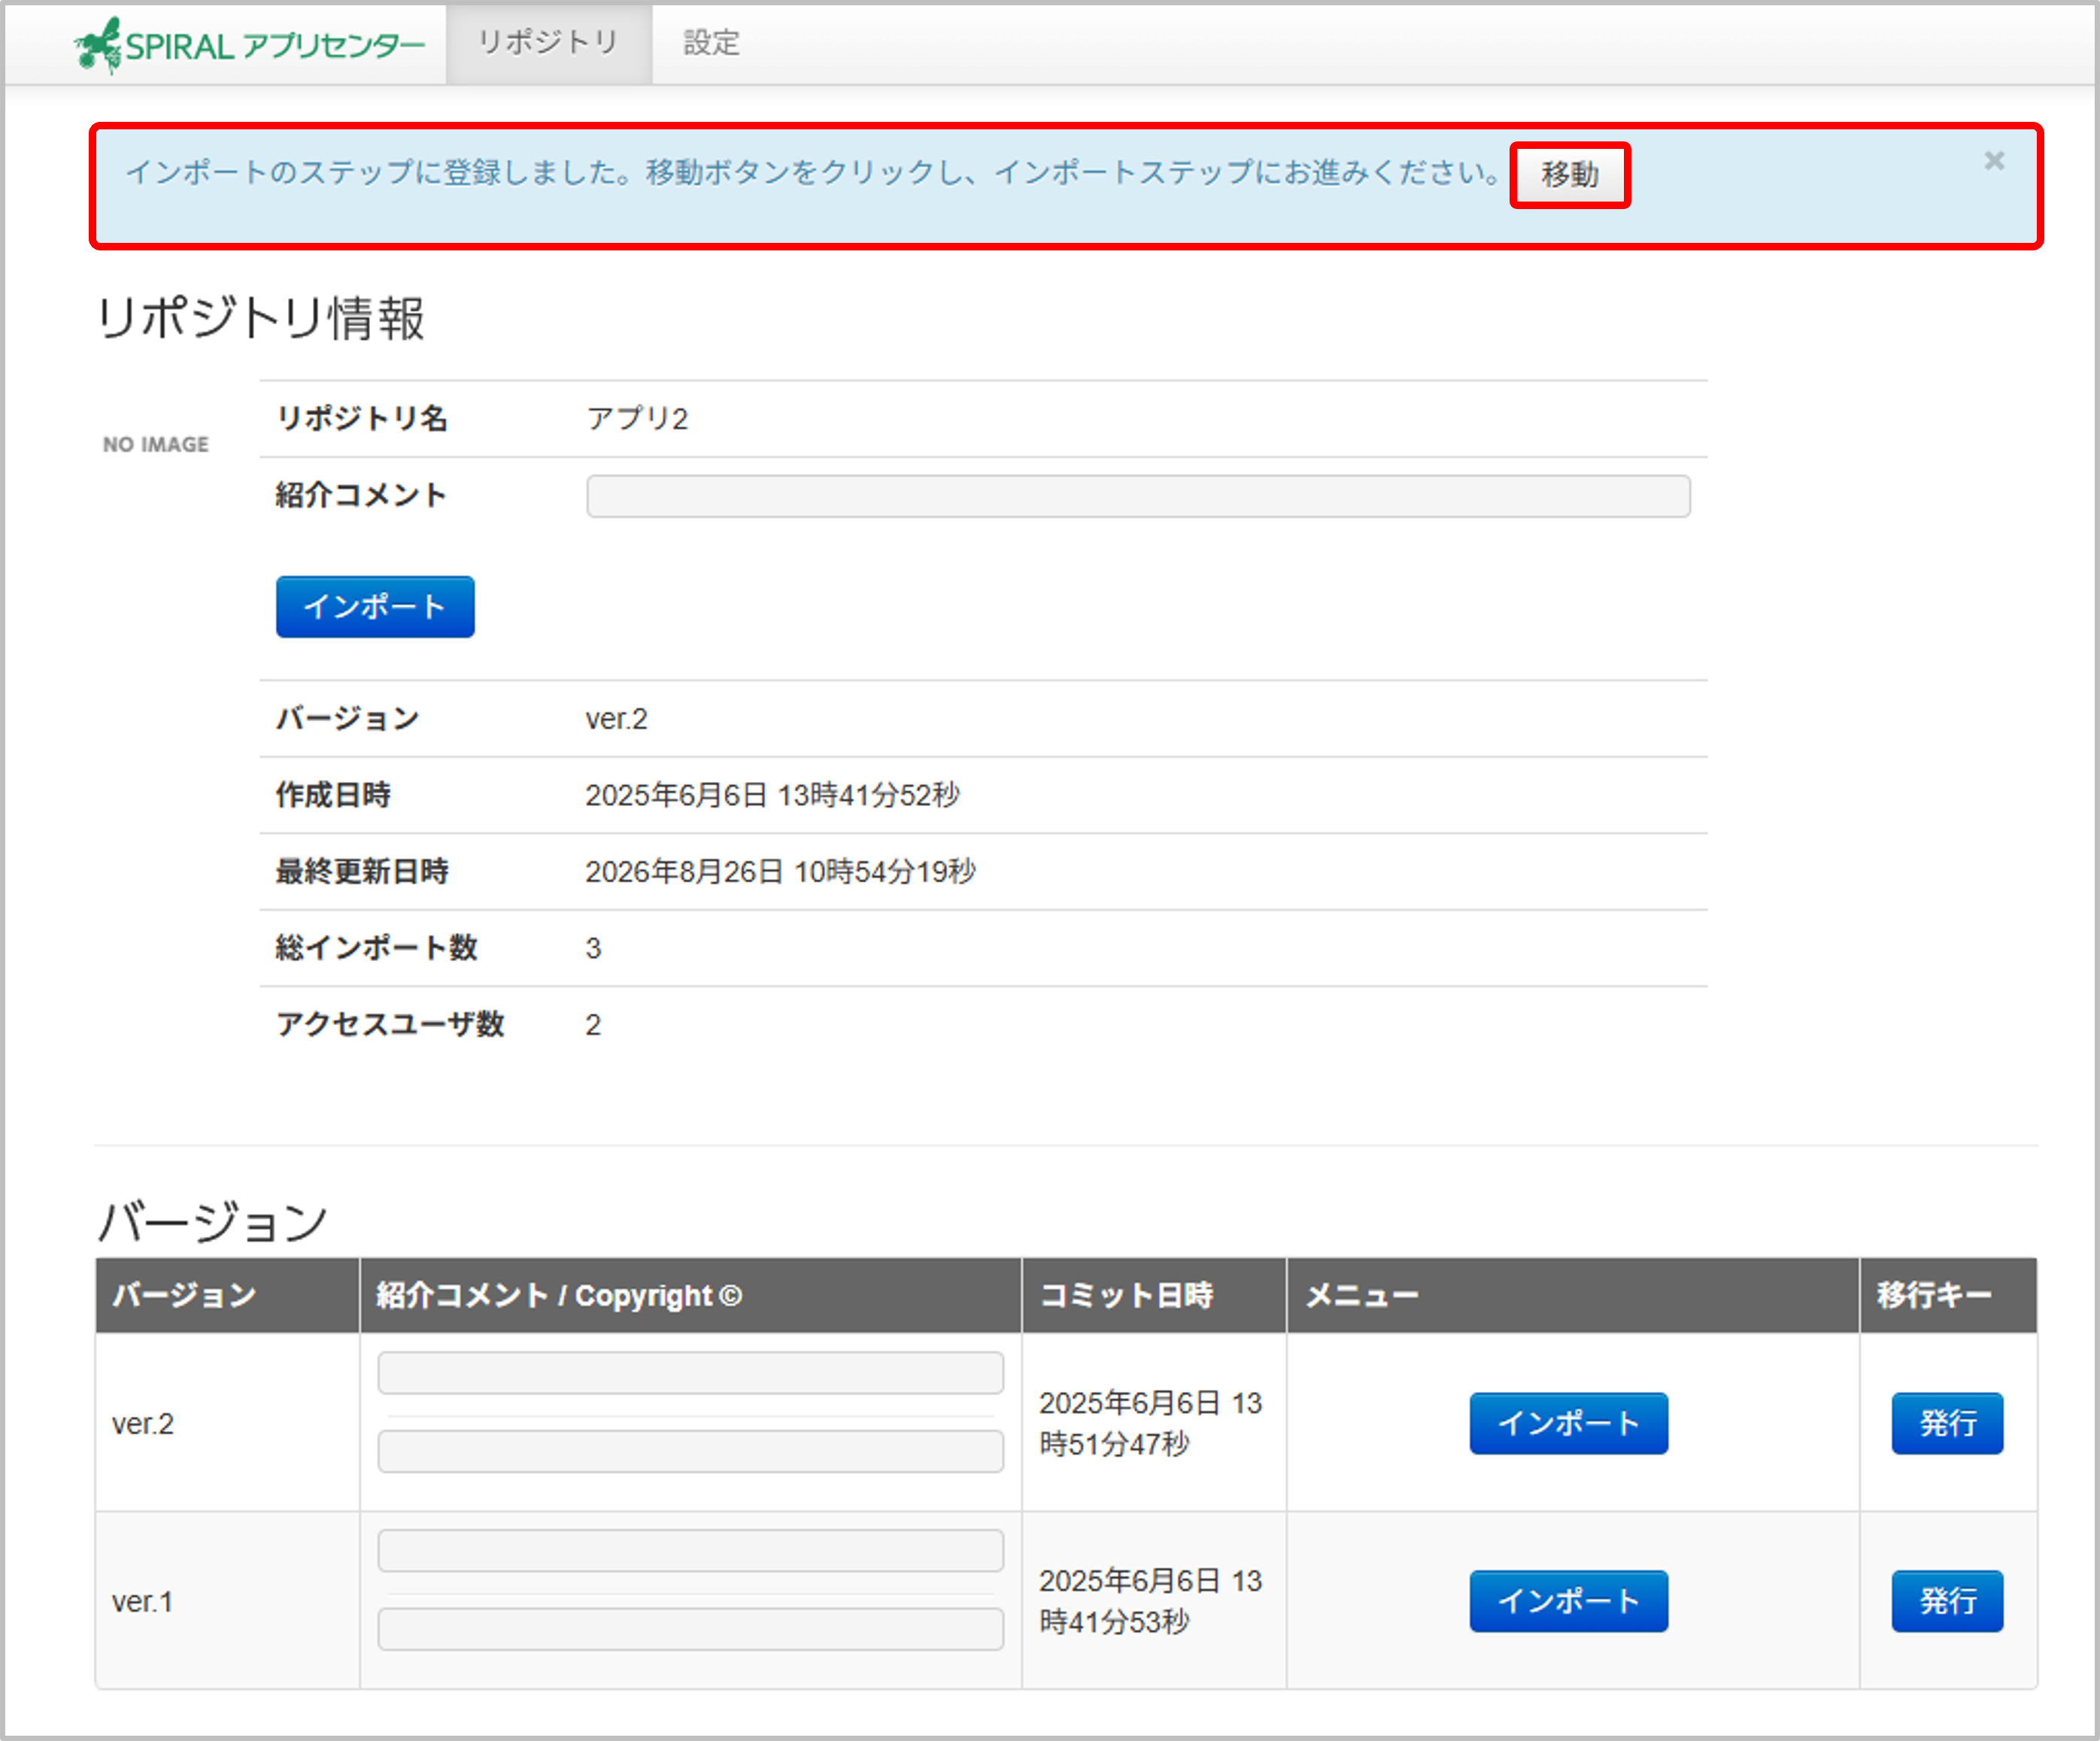
Task: Open the 設定 tab
Action: [711, 43]
